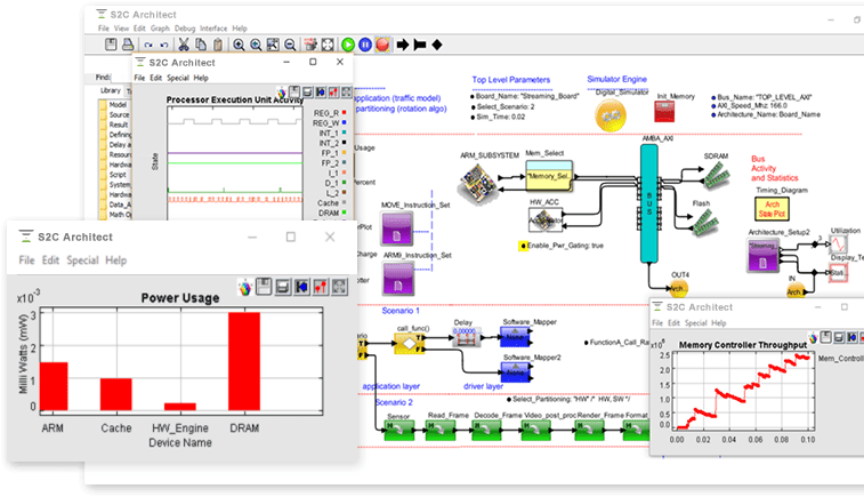Pause the simulation with the blue button

[365, 45]
